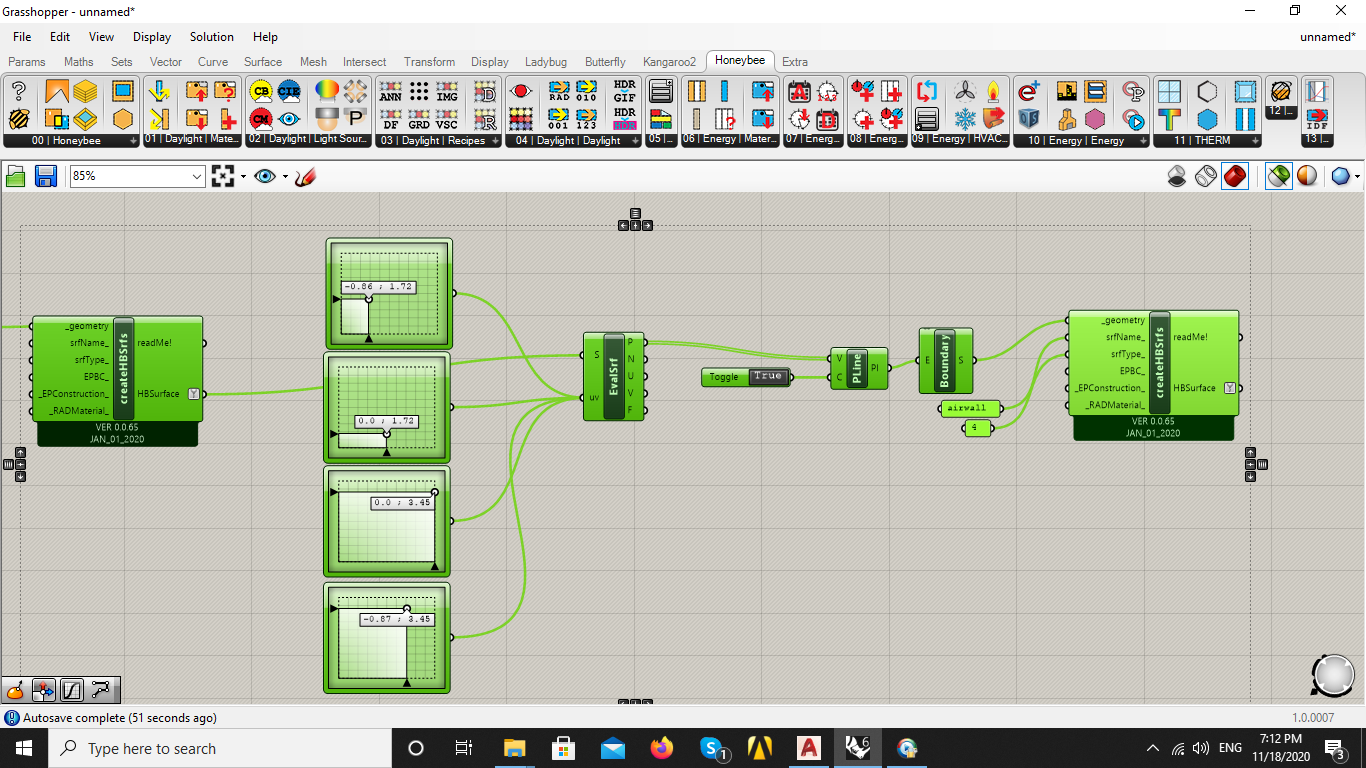
Task: Click the Honeybee bee logo icon
Action: click(18, 119)
